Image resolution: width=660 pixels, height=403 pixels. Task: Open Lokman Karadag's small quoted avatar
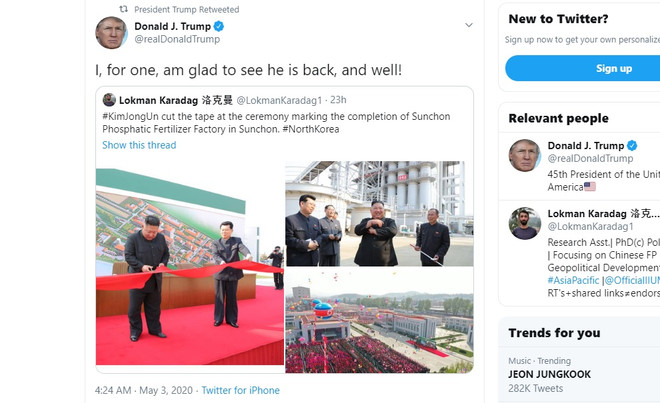pos(109,100)
